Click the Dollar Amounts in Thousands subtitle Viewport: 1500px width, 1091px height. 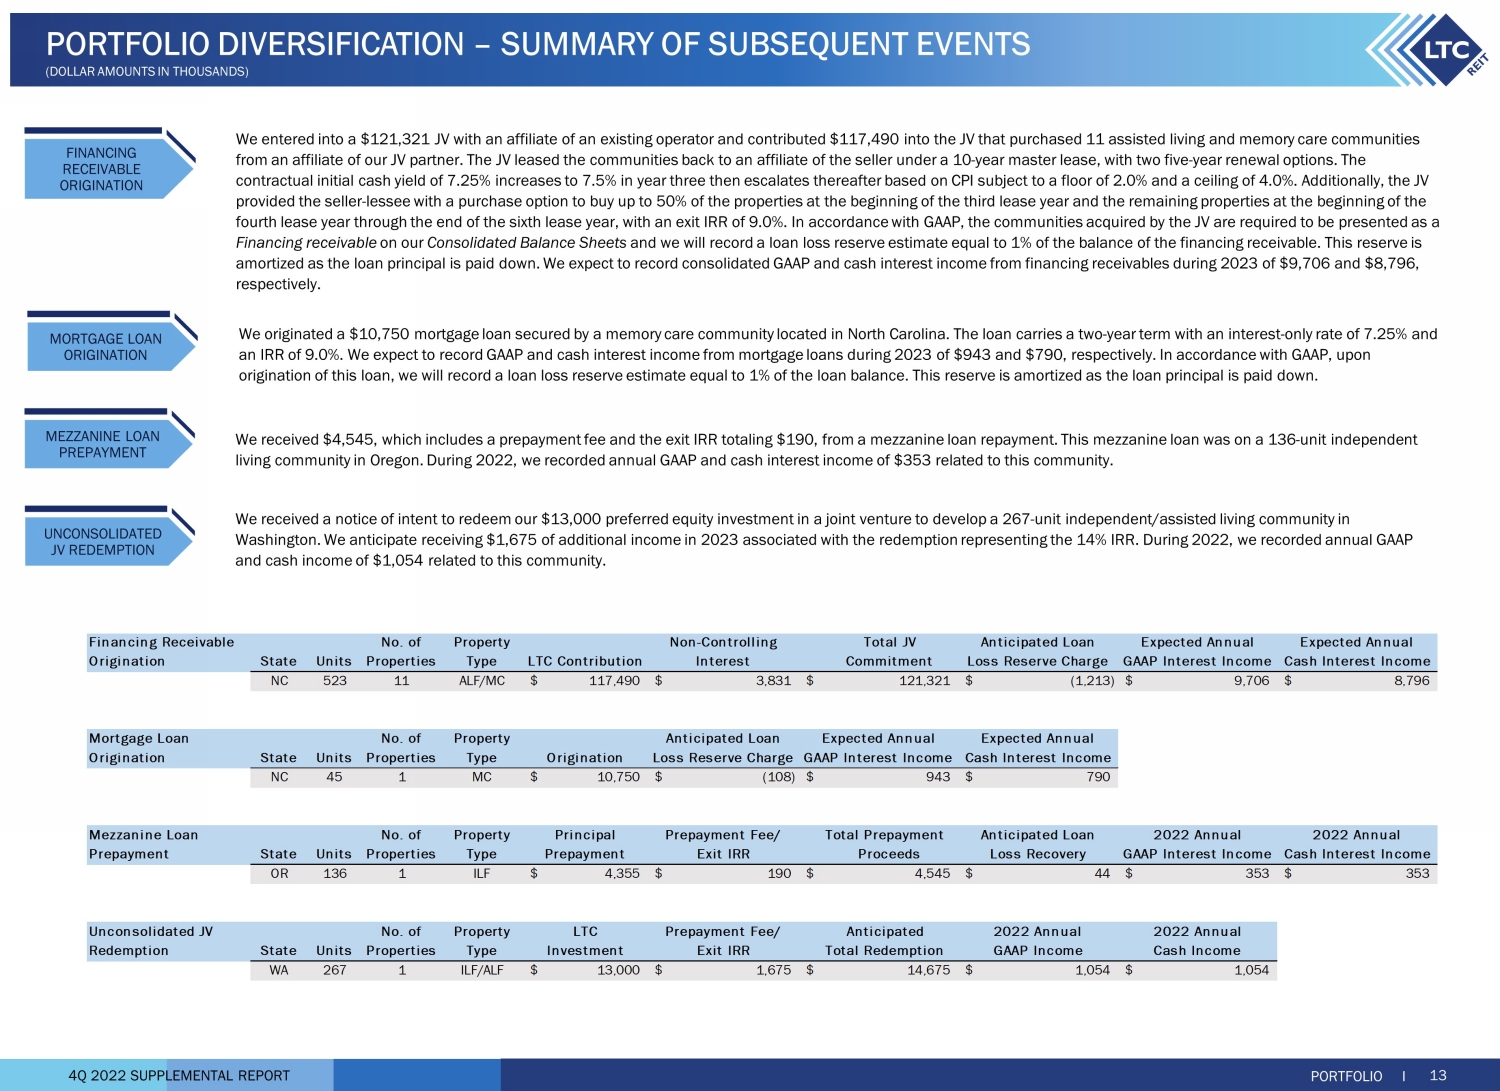click(x=147, y=72)
